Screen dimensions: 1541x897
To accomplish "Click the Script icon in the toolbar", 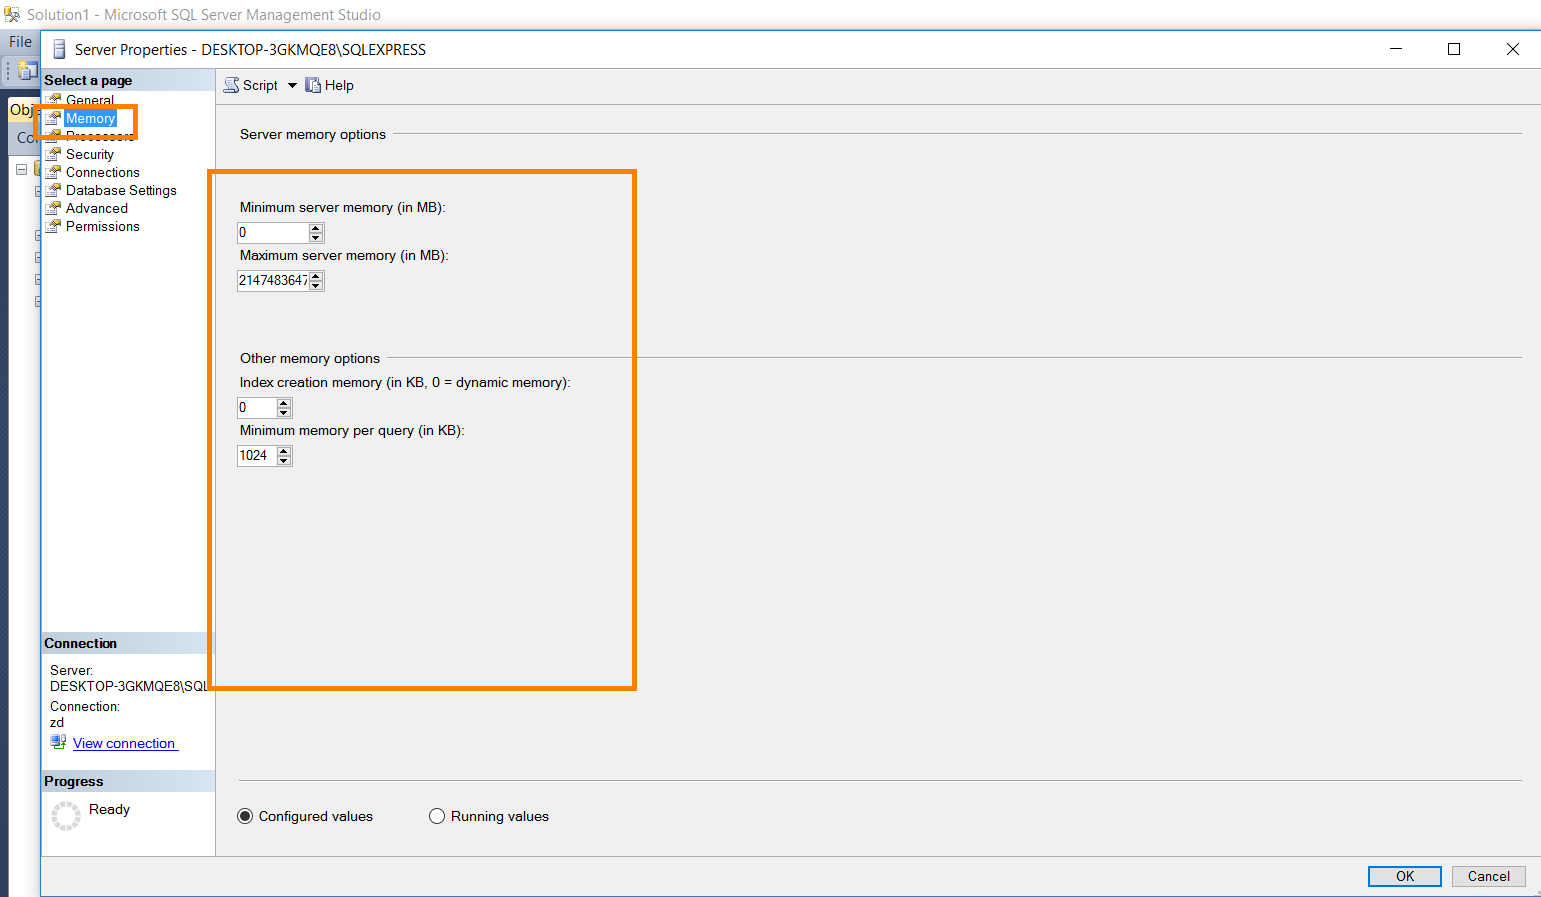I will [231, 85].
